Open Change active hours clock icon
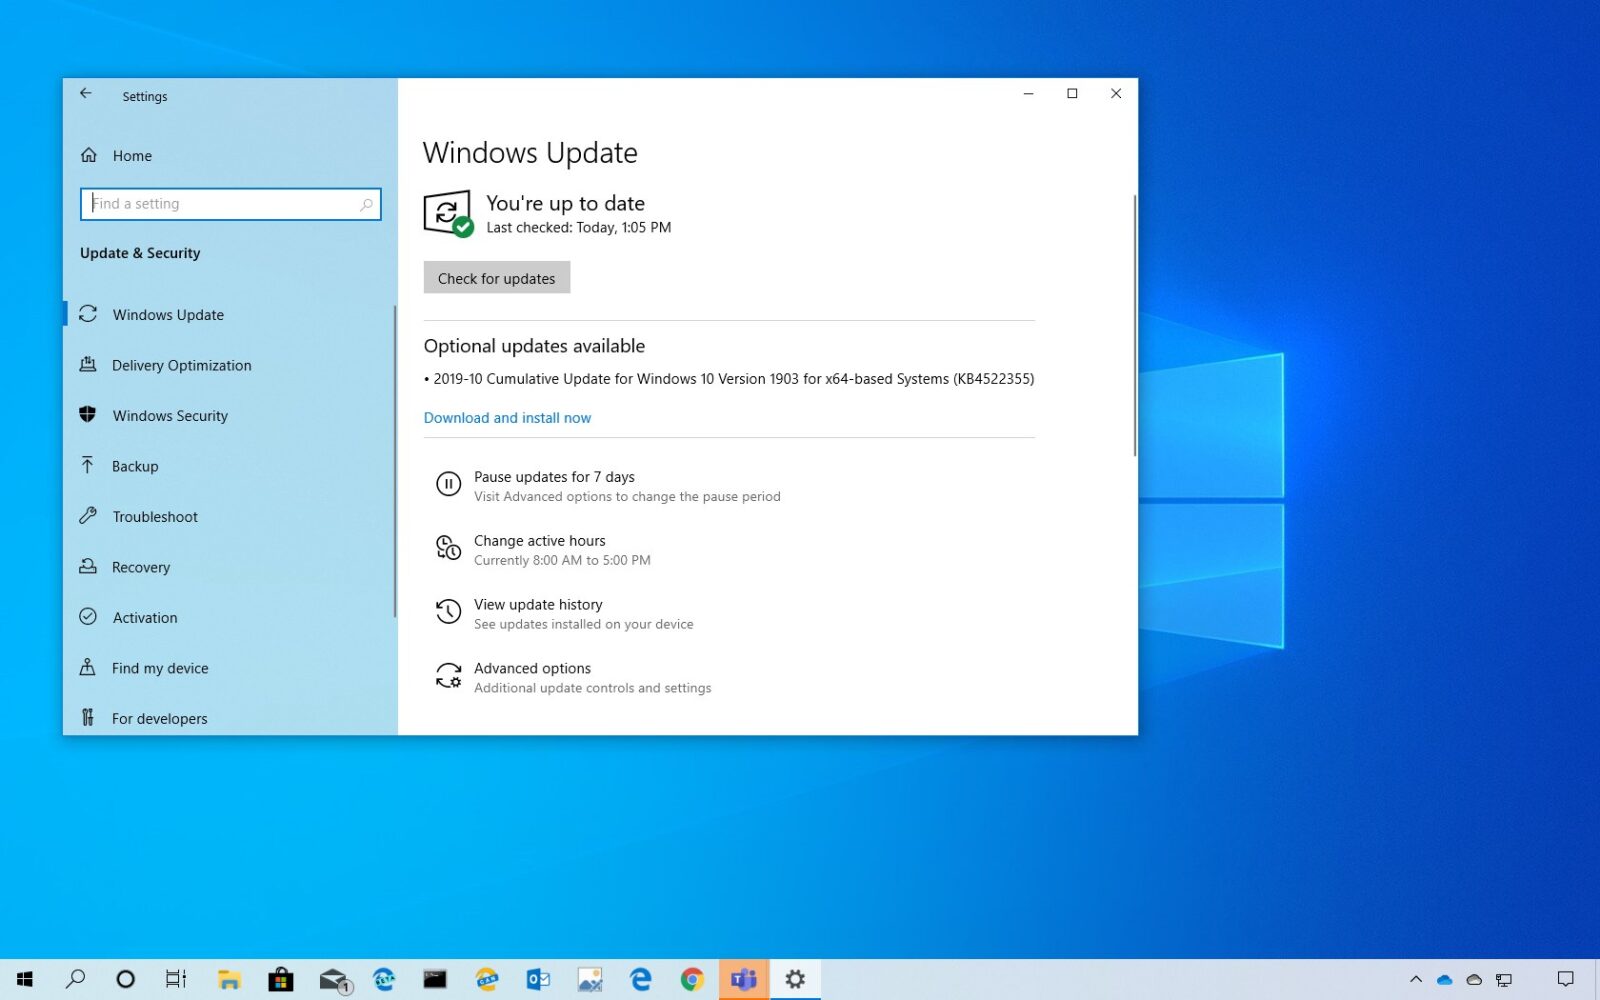The height and width of the screenshot is (1000, 1600). click(x=448, y=548)
